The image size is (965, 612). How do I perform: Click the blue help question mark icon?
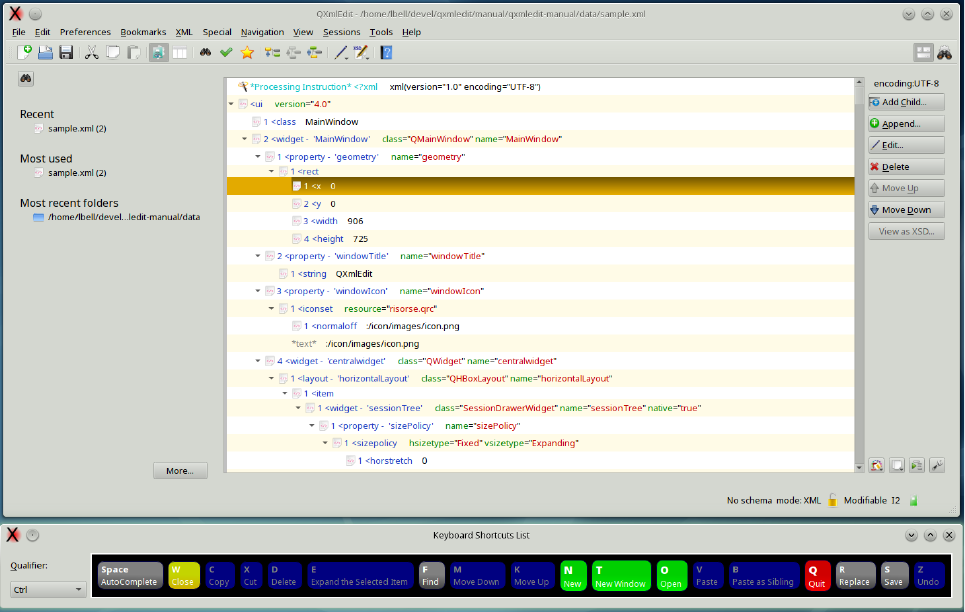point(386,52)
